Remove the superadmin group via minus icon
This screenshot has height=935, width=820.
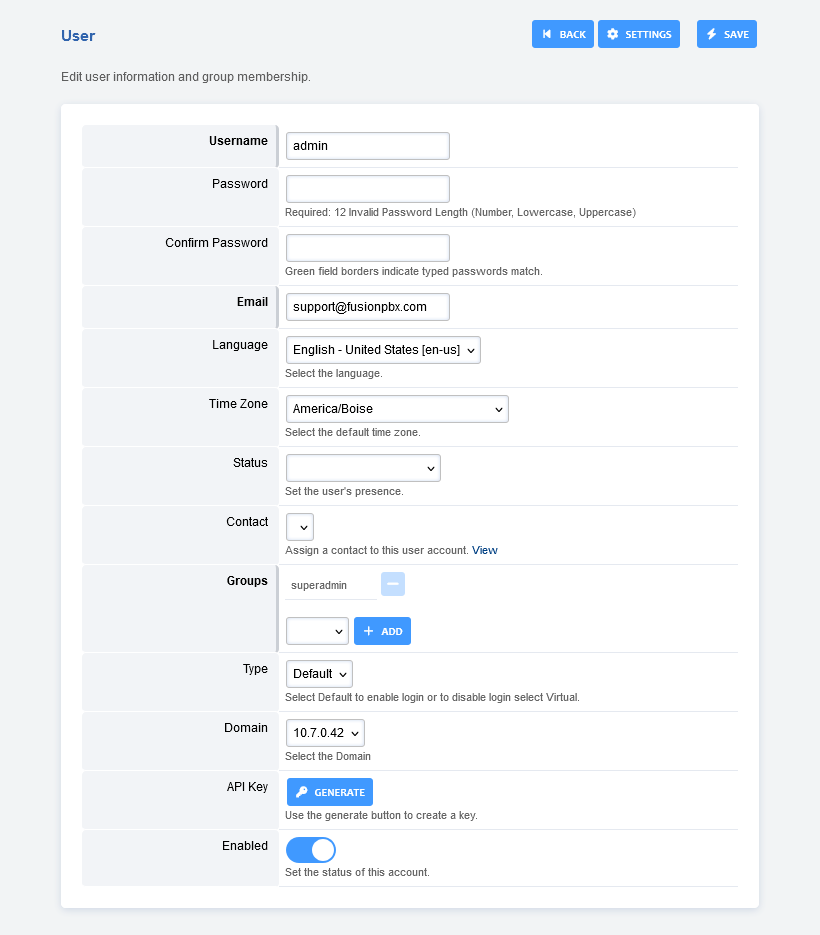point(393,584)
